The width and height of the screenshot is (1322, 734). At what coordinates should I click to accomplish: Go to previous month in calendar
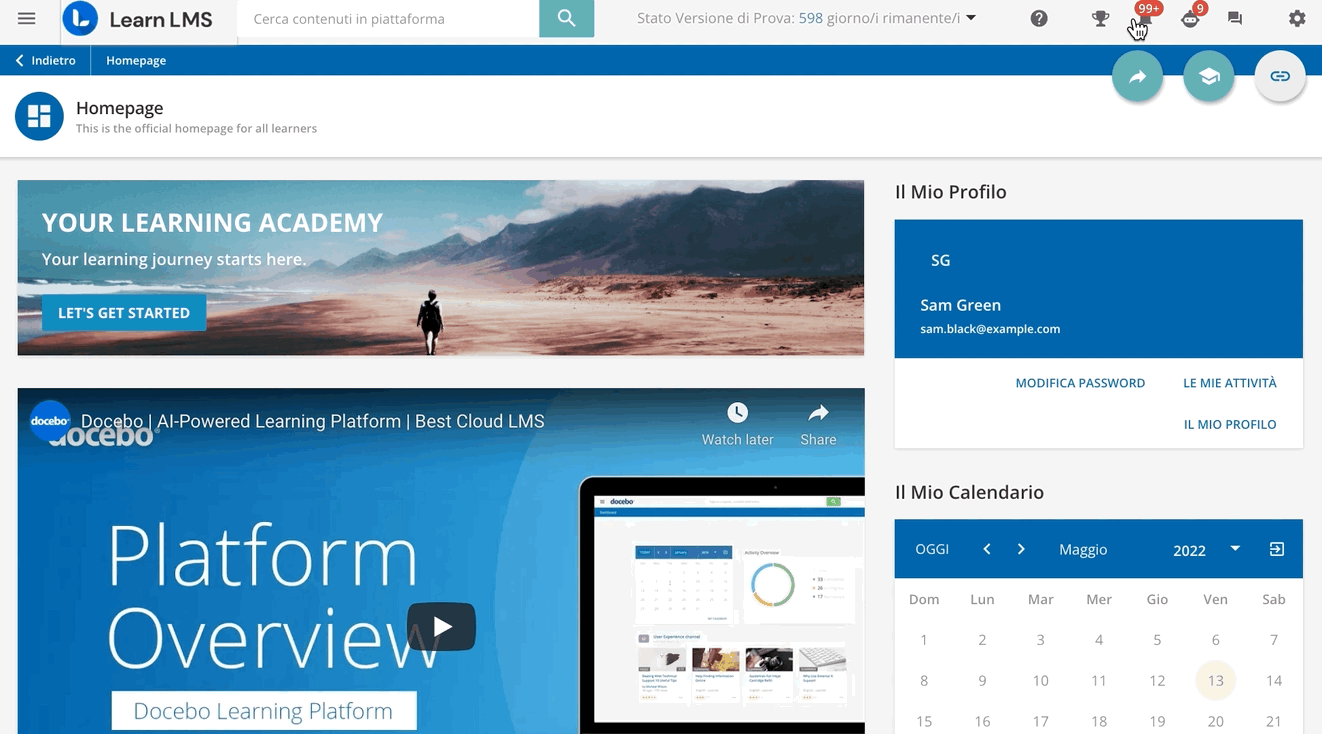coord(987,549)
